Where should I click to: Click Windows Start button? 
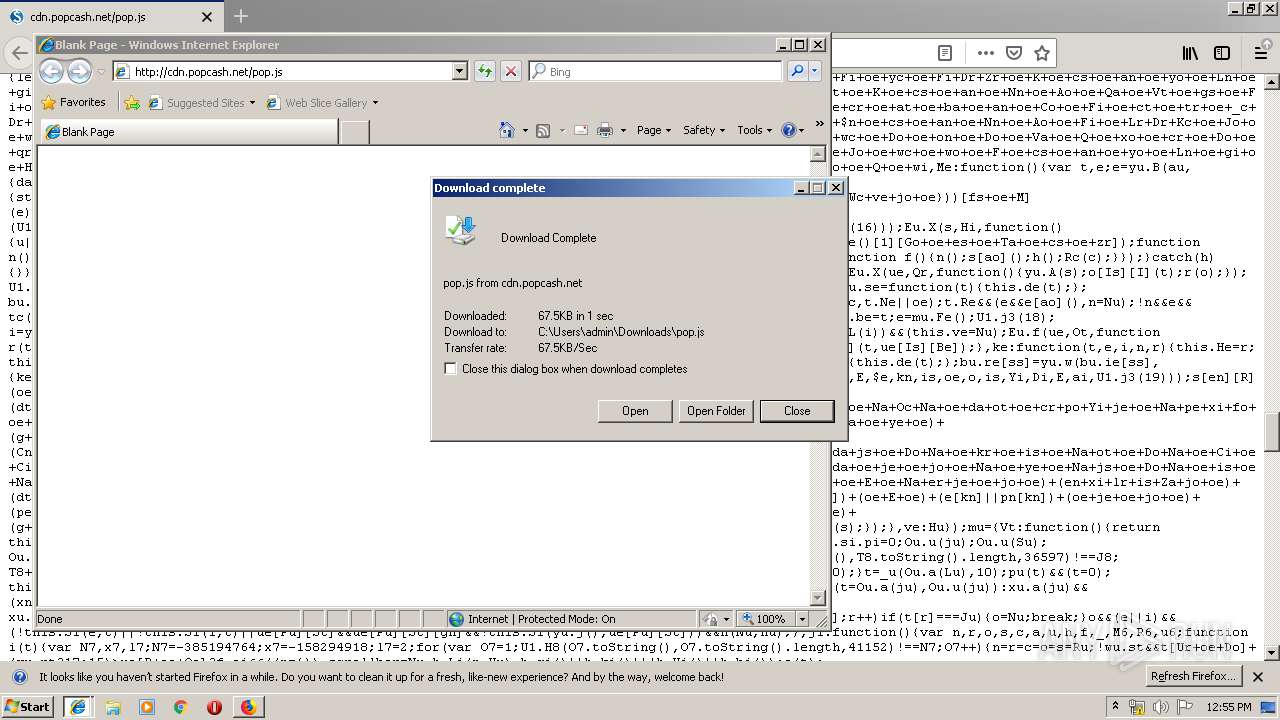click(28, 707)
